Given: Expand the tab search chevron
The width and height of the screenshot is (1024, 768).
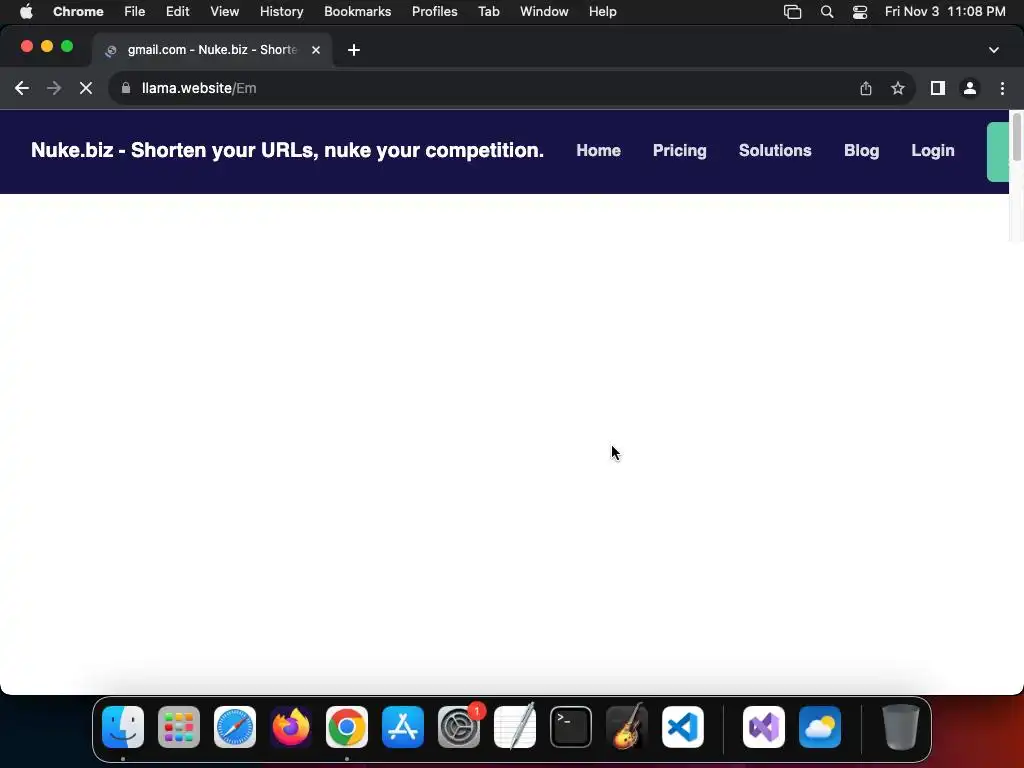Looking at the screenshot, I should click(x=994, y=50).
